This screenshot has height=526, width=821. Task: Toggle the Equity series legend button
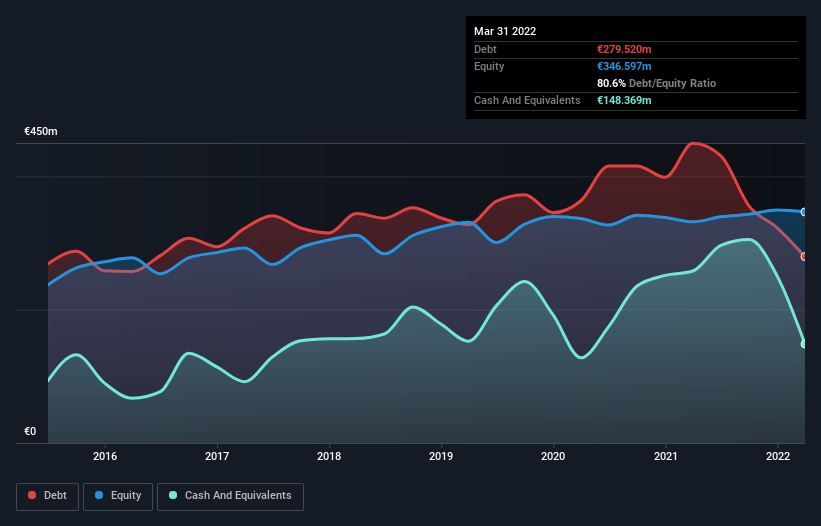(x=118, y=496)
